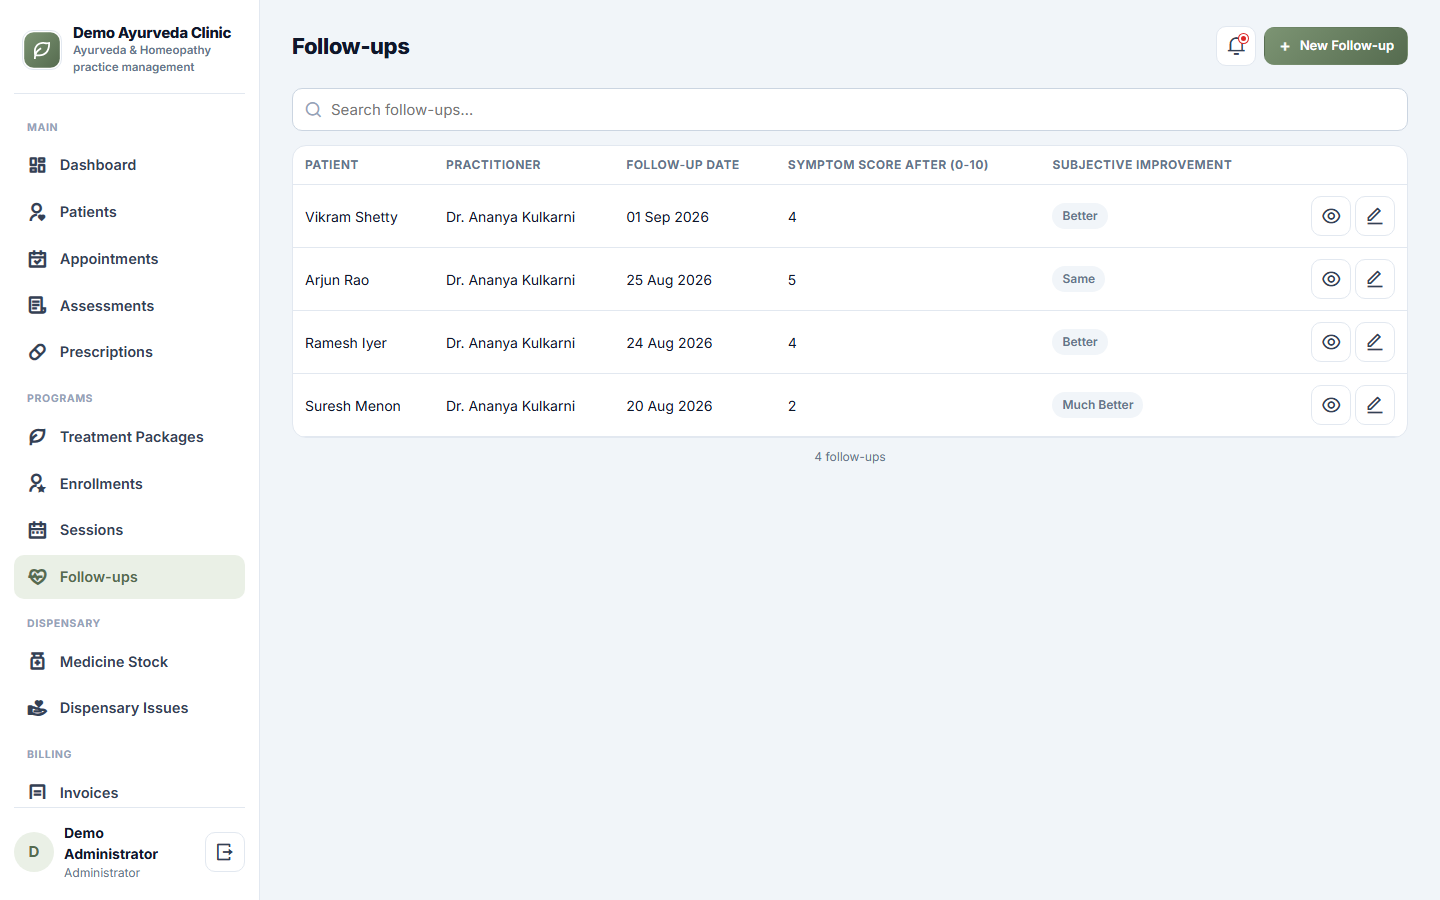Go to Enrollments
This screenshot has width=1440, height=900.
click(129, 484)
